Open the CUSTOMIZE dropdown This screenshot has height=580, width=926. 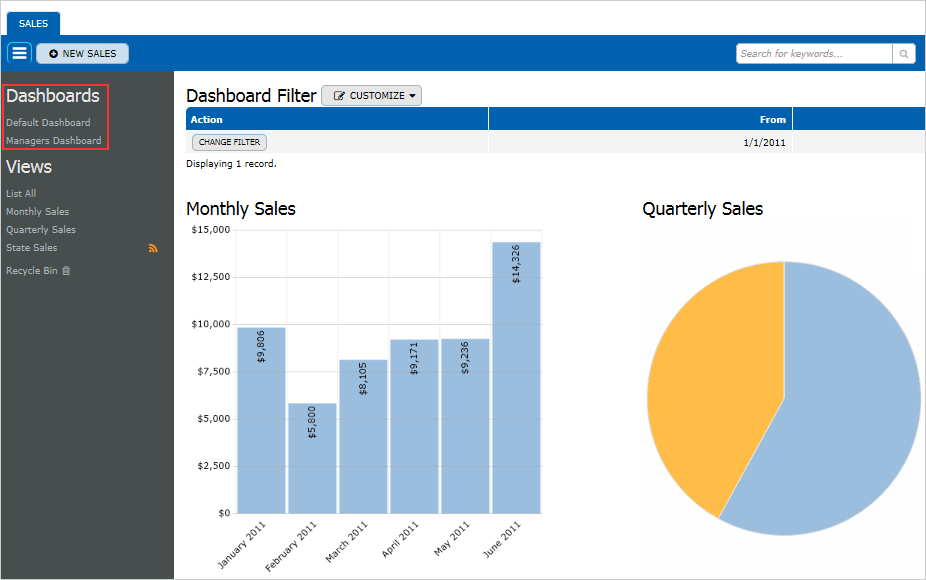371,96
